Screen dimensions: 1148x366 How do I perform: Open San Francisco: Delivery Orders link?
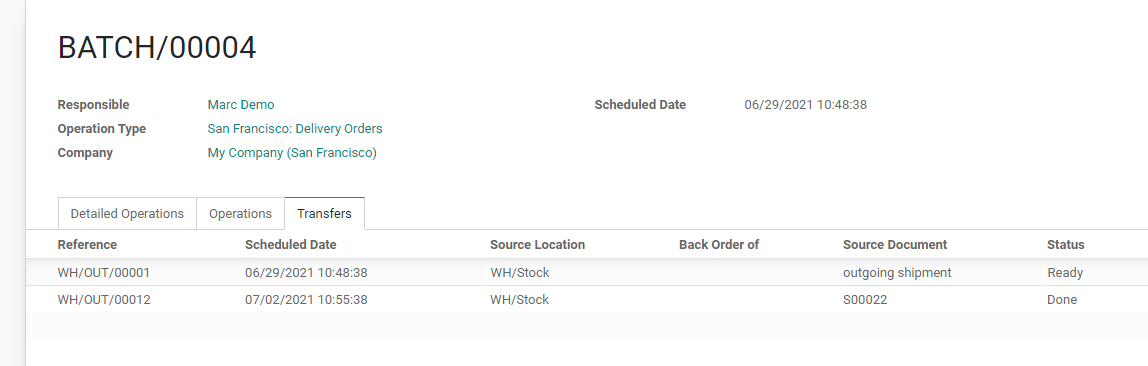click(295, 129)
